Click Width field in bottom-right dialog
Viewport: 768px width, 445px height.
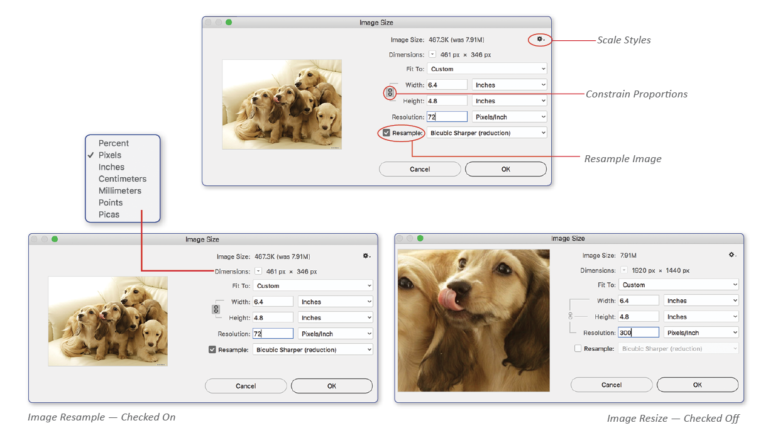coord(638,301)
